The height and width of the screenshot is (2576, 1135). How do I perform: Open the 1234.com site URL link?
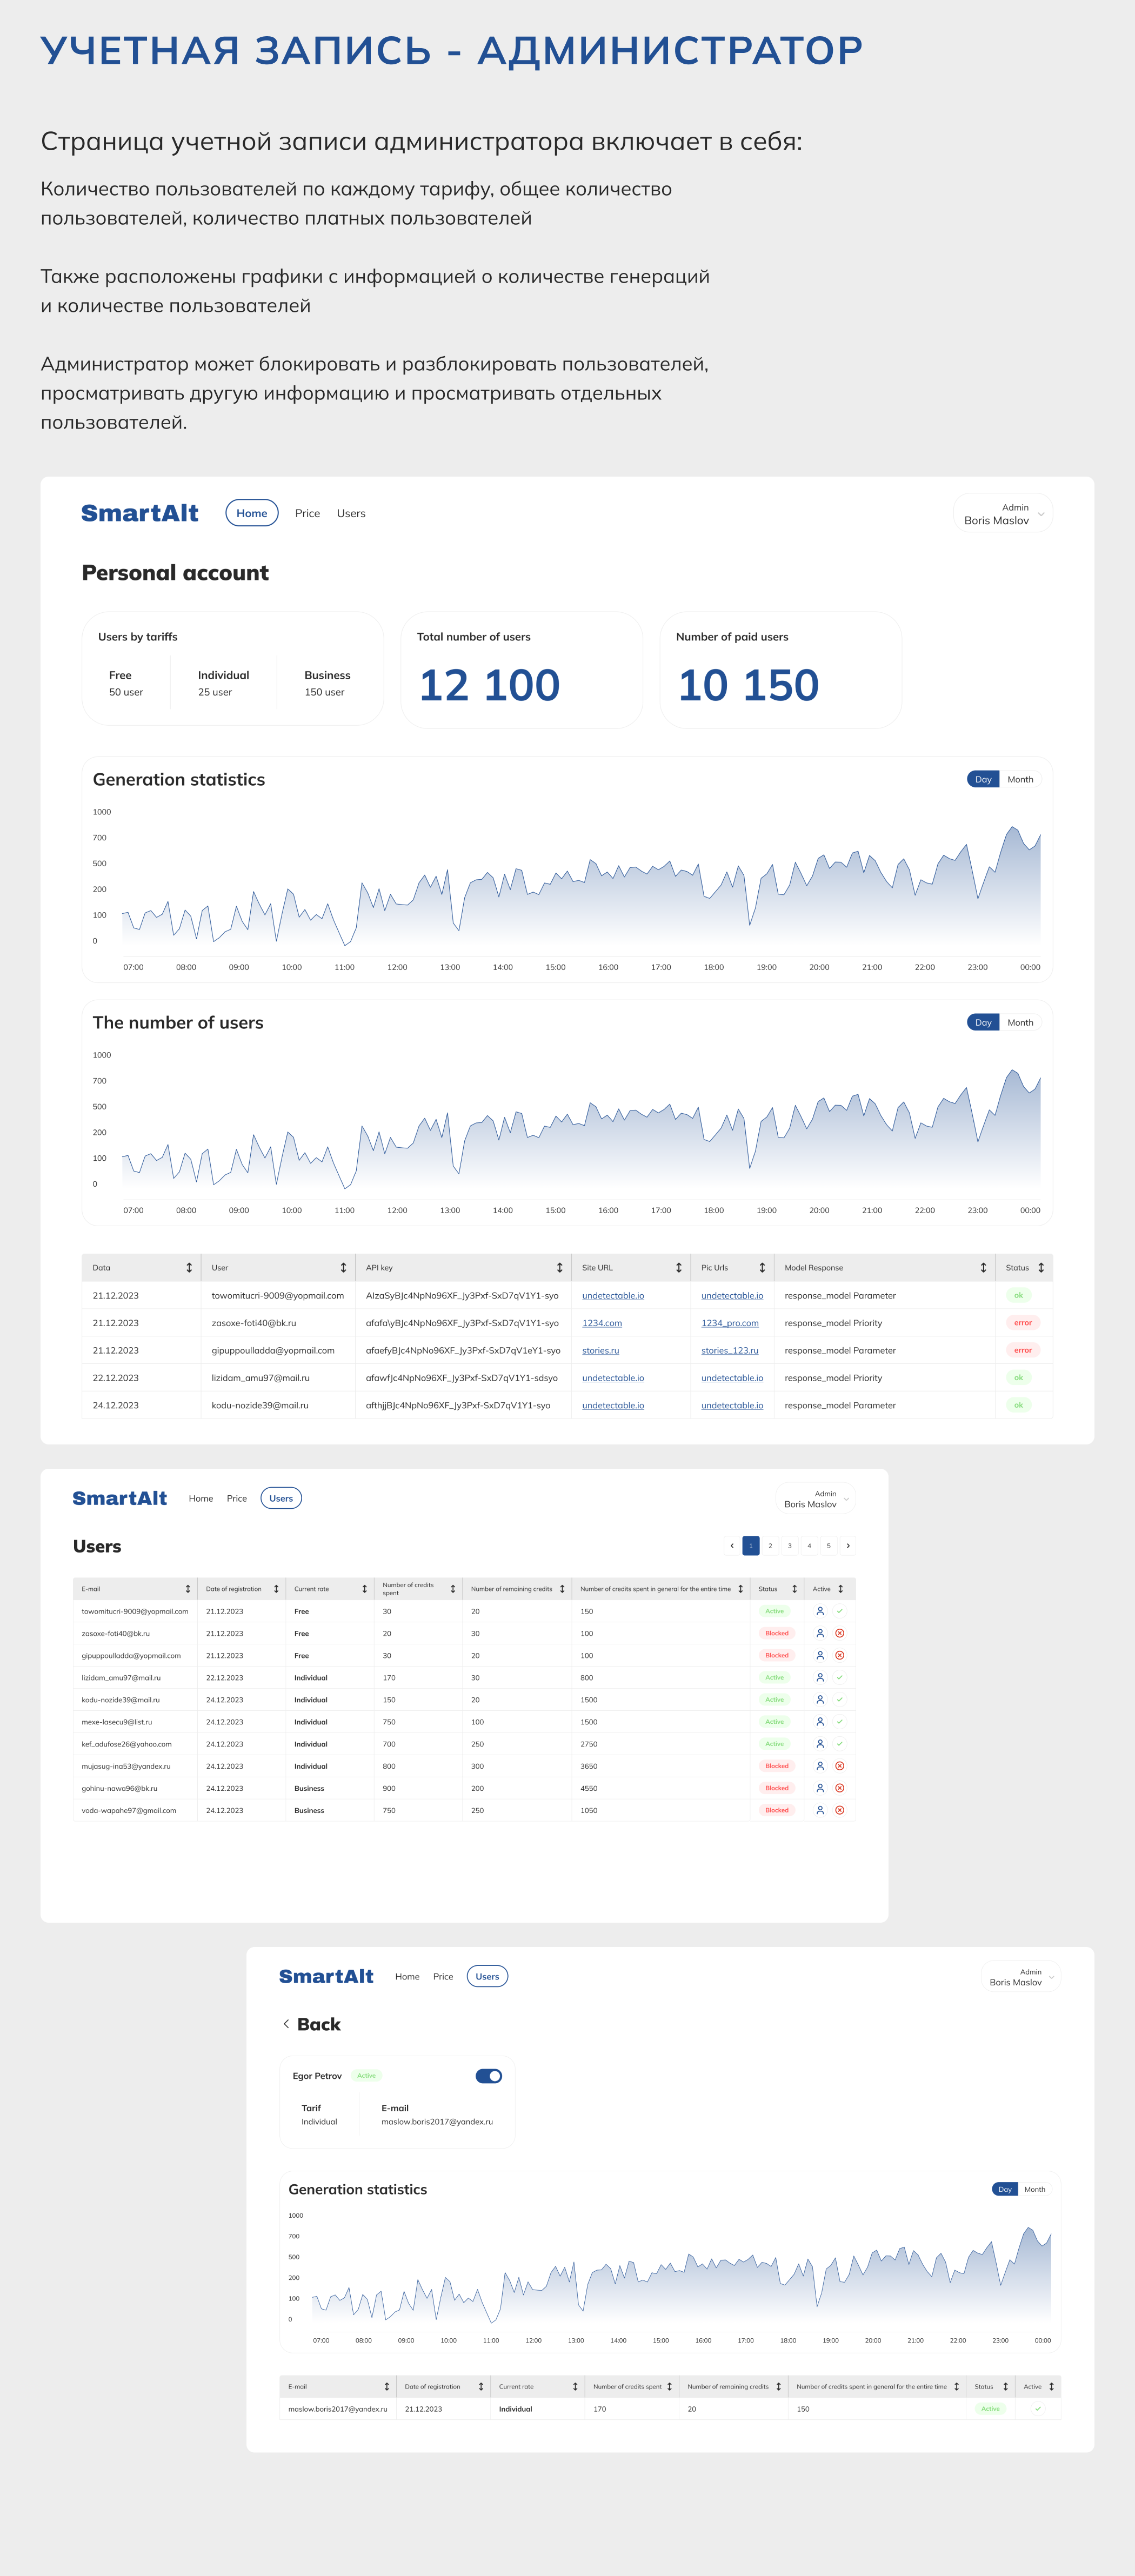(x=602, y=1323)
